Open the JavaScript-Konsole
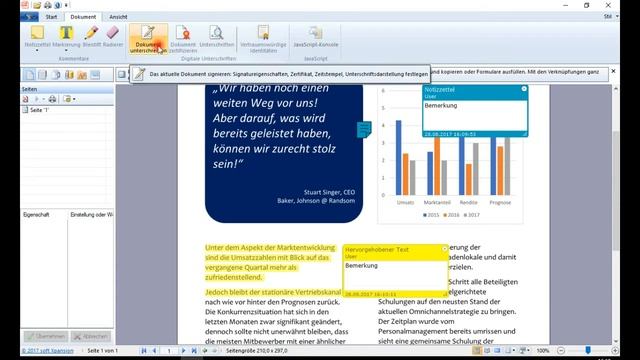The height and width of the screenshot is (360, 640). (x=316, y=37)
